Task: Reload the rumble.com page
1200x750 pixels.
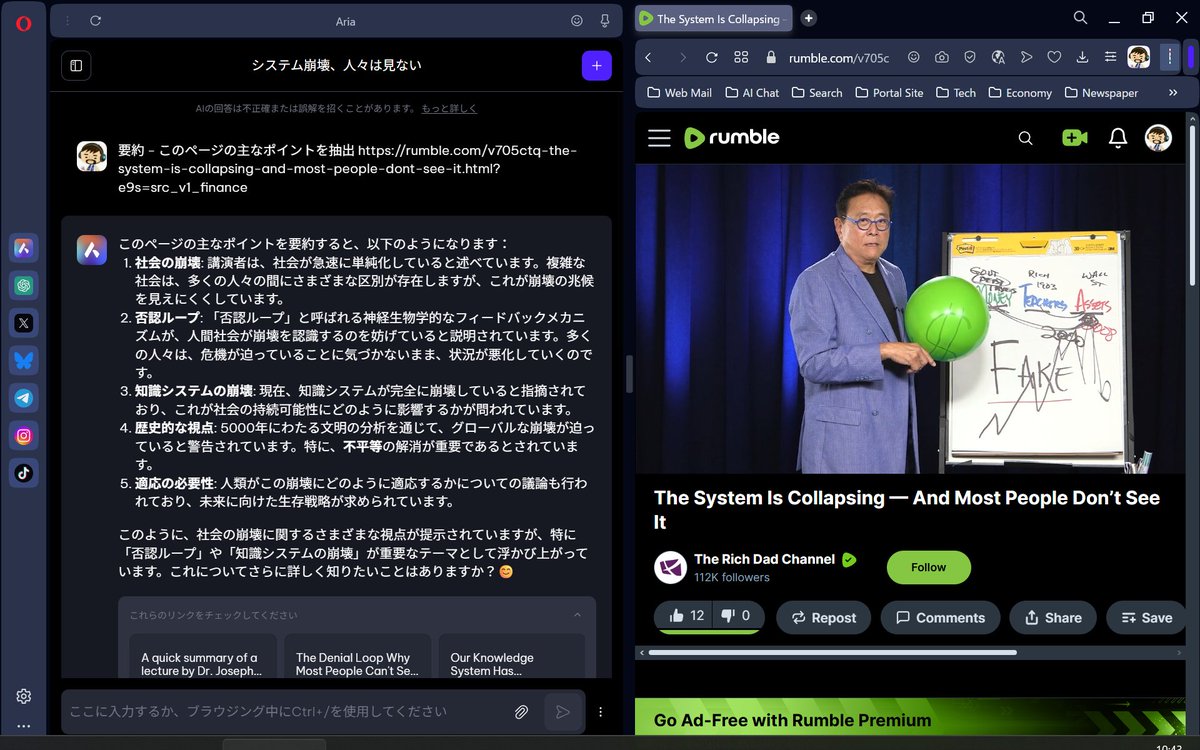Action: point(712,57)
